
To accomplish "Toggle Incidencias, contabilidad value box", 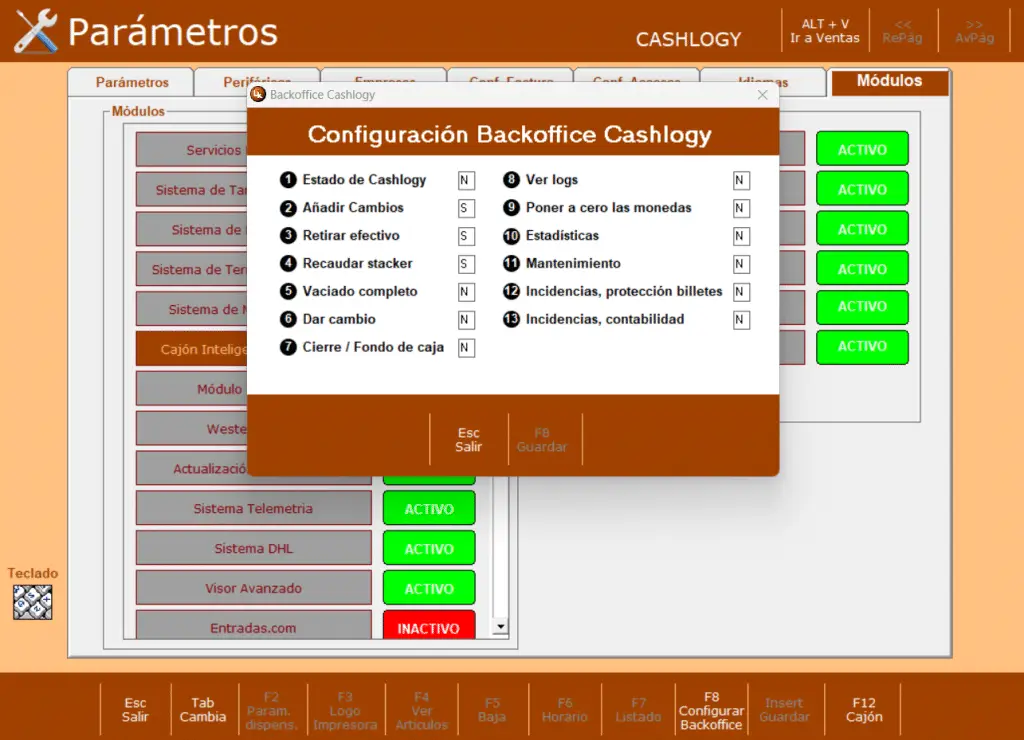I will coord(741,319).
